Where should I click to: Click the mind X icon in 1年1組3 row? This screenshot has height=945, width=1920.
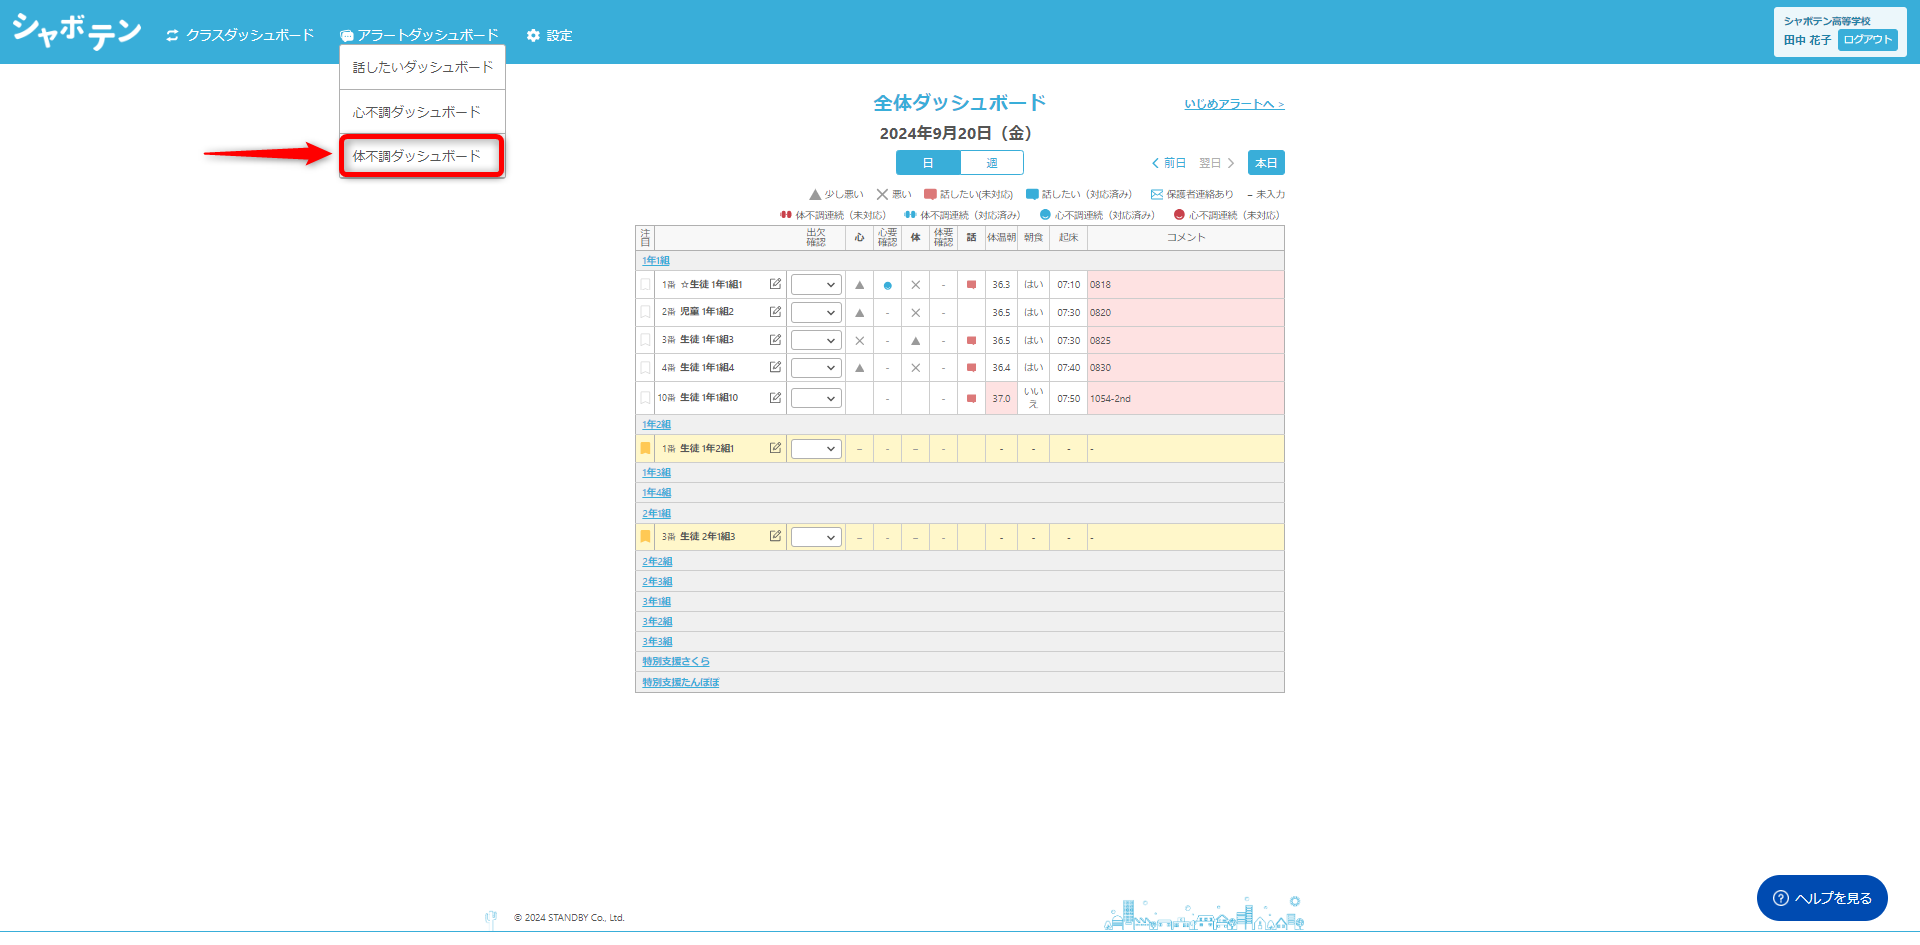[x=859, y=341]
